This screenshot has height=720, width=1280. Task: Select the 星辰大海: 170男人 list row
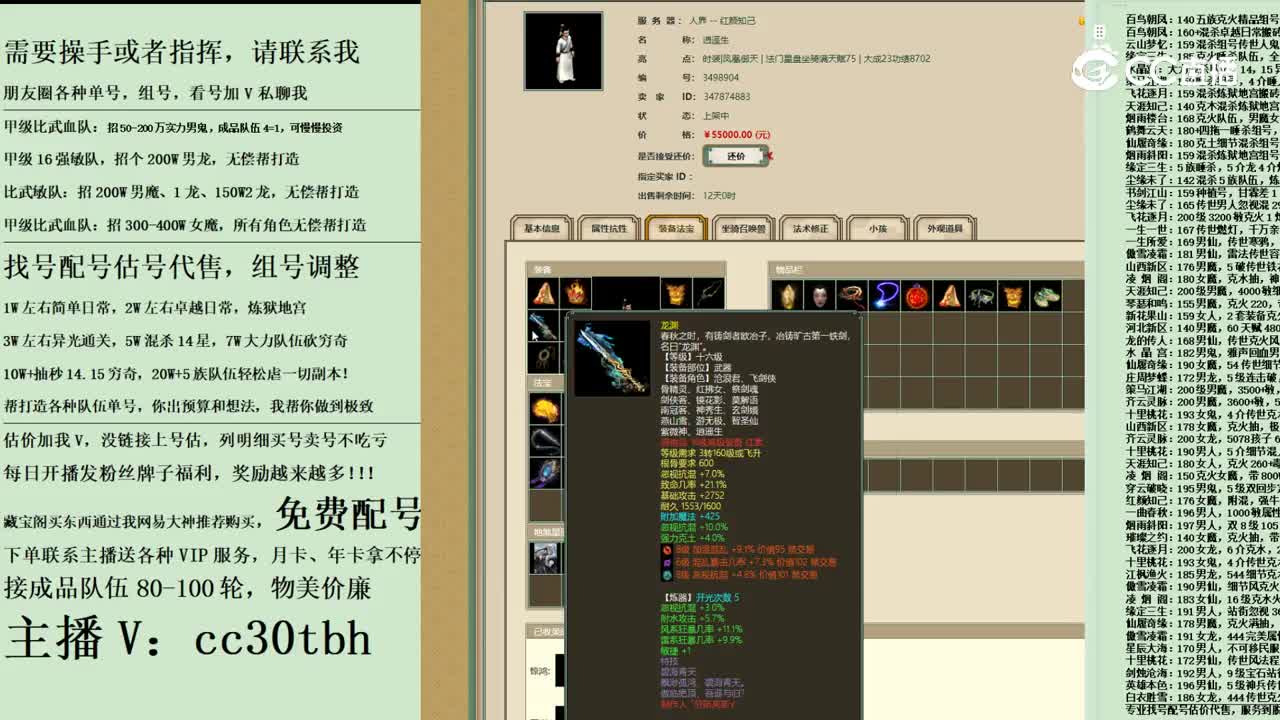(x=1202, y=649)
